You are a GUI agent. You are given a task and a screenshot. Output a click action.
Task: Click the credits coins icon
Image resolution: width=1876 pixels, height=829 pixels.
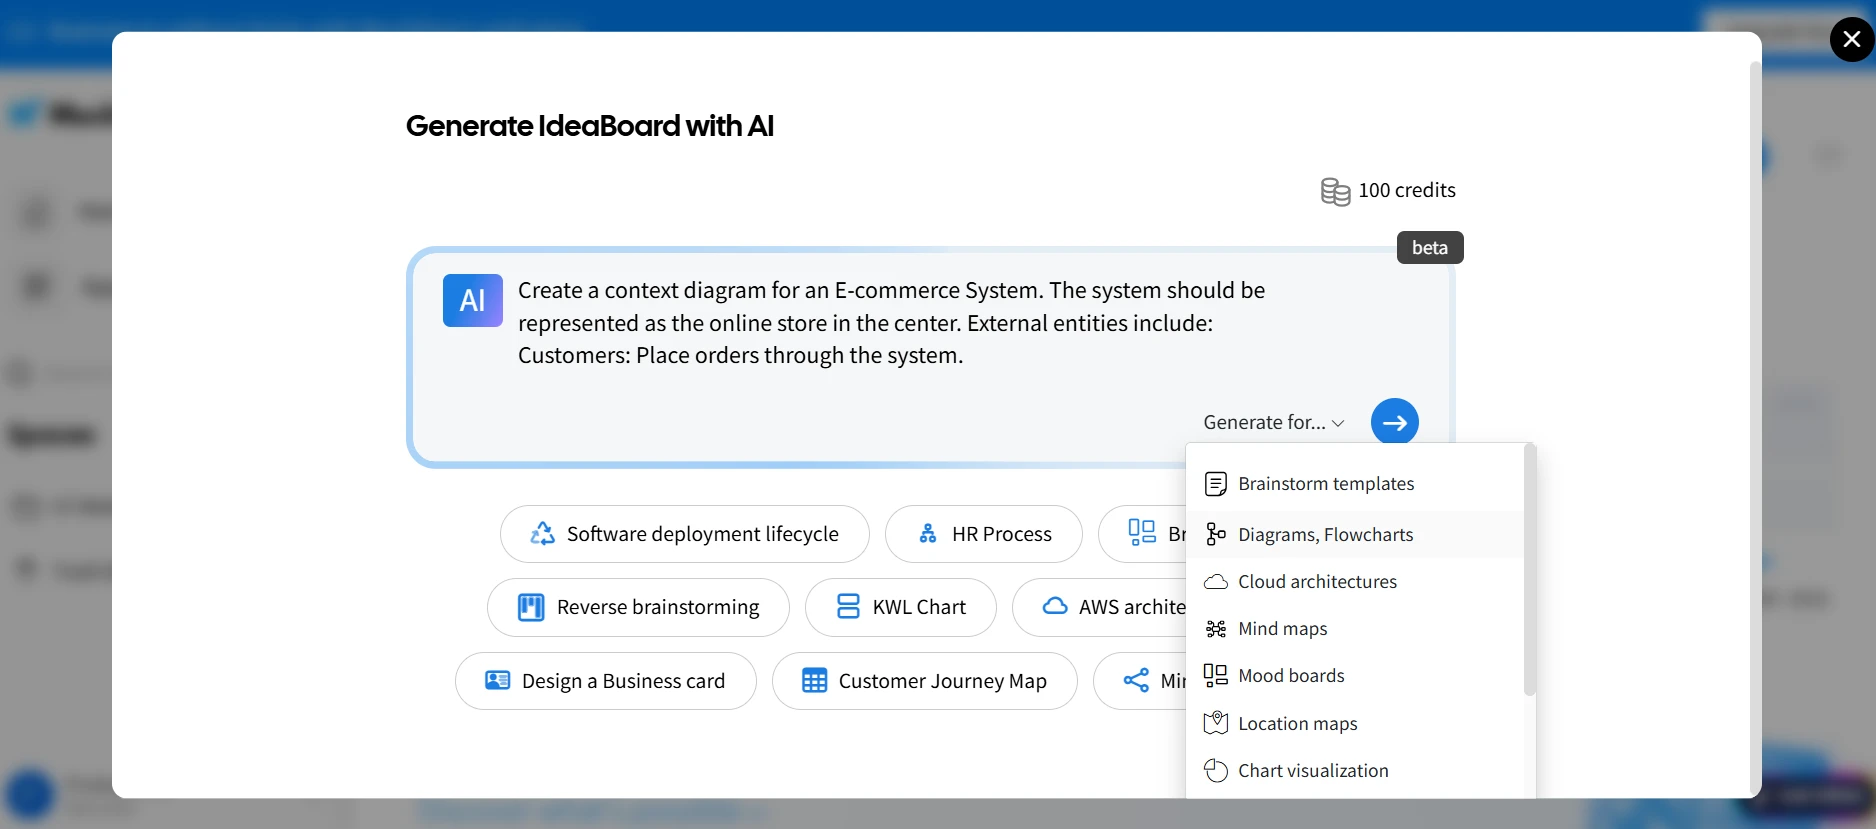pyautogui.click(x=1335, y=191)
